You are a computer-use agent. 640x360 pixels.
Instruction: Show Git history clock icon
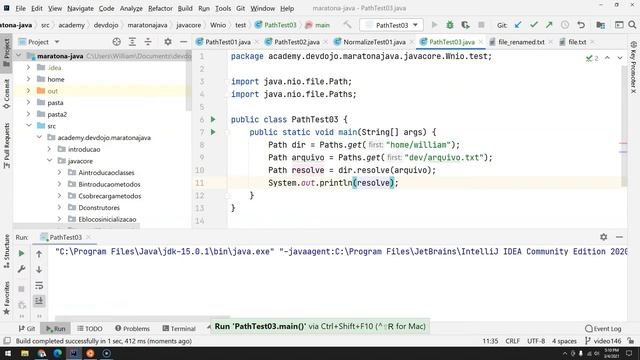point(565,25)
